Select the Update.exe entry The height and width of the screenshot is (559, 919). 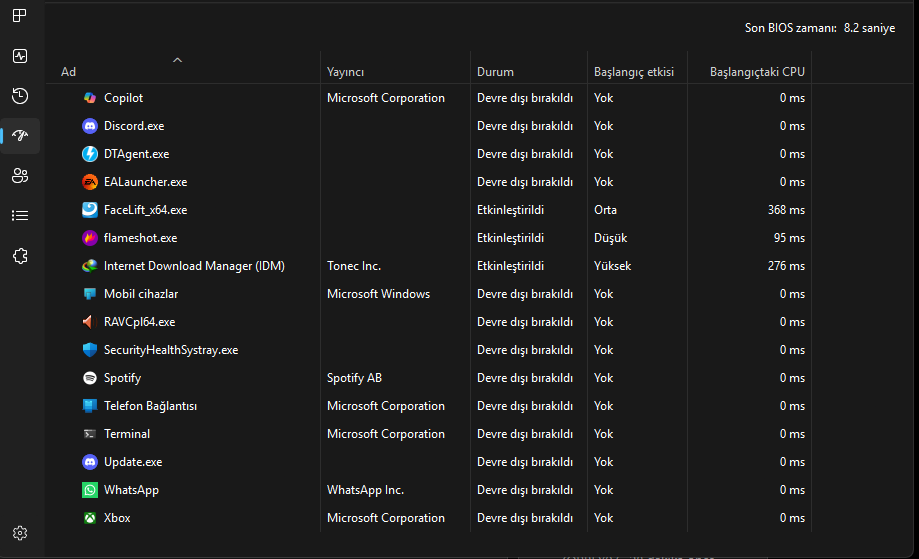(133, 462)
